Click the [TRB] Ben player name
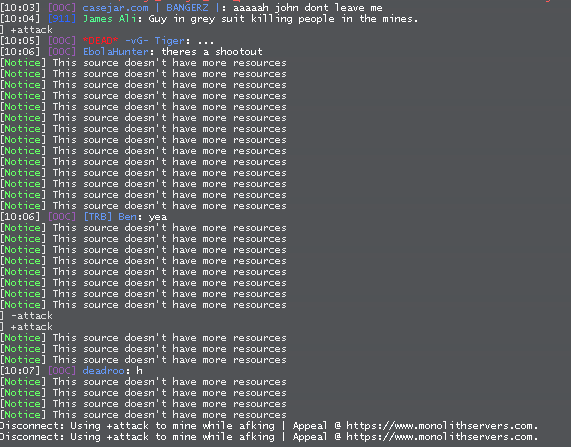Screen dimensions: 571x447 [110, 217]
